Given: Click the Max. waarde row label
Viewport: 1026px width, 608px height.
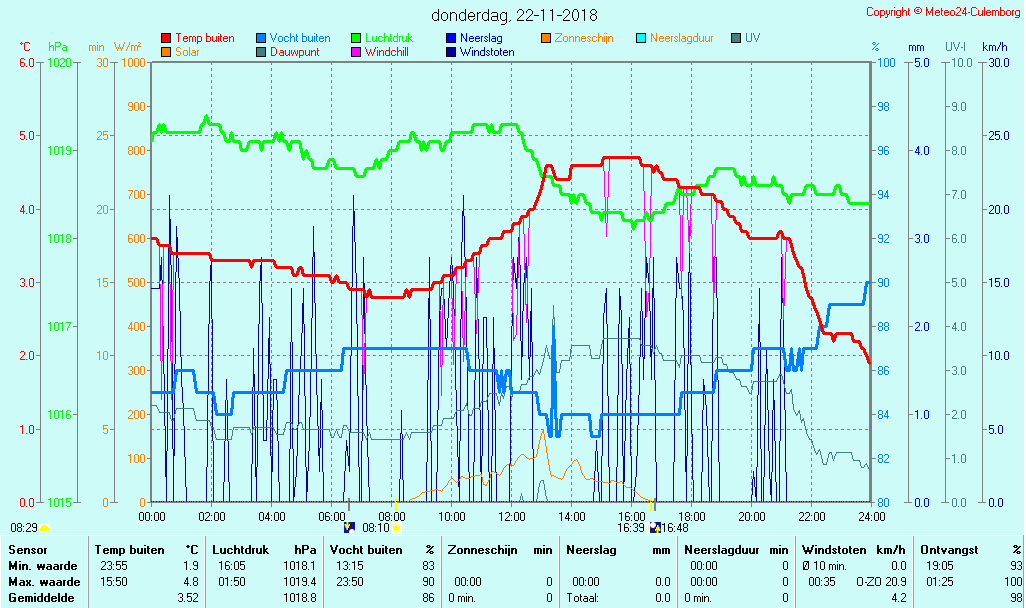Looking at the screenshot, I should [x=44, y=581].
